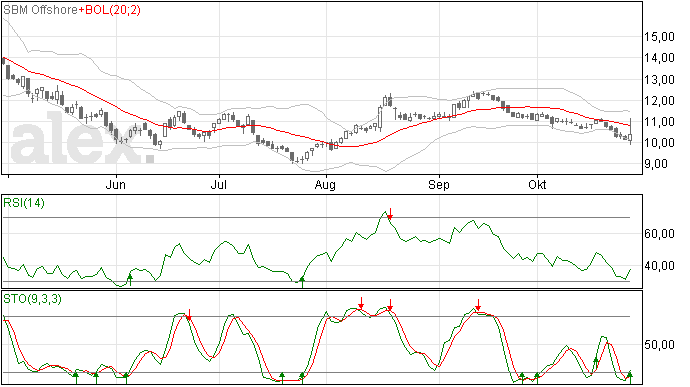The width and height of the screenshot is (690, 387).
Task: Click the Aug month label
Action: click(325, 185)
